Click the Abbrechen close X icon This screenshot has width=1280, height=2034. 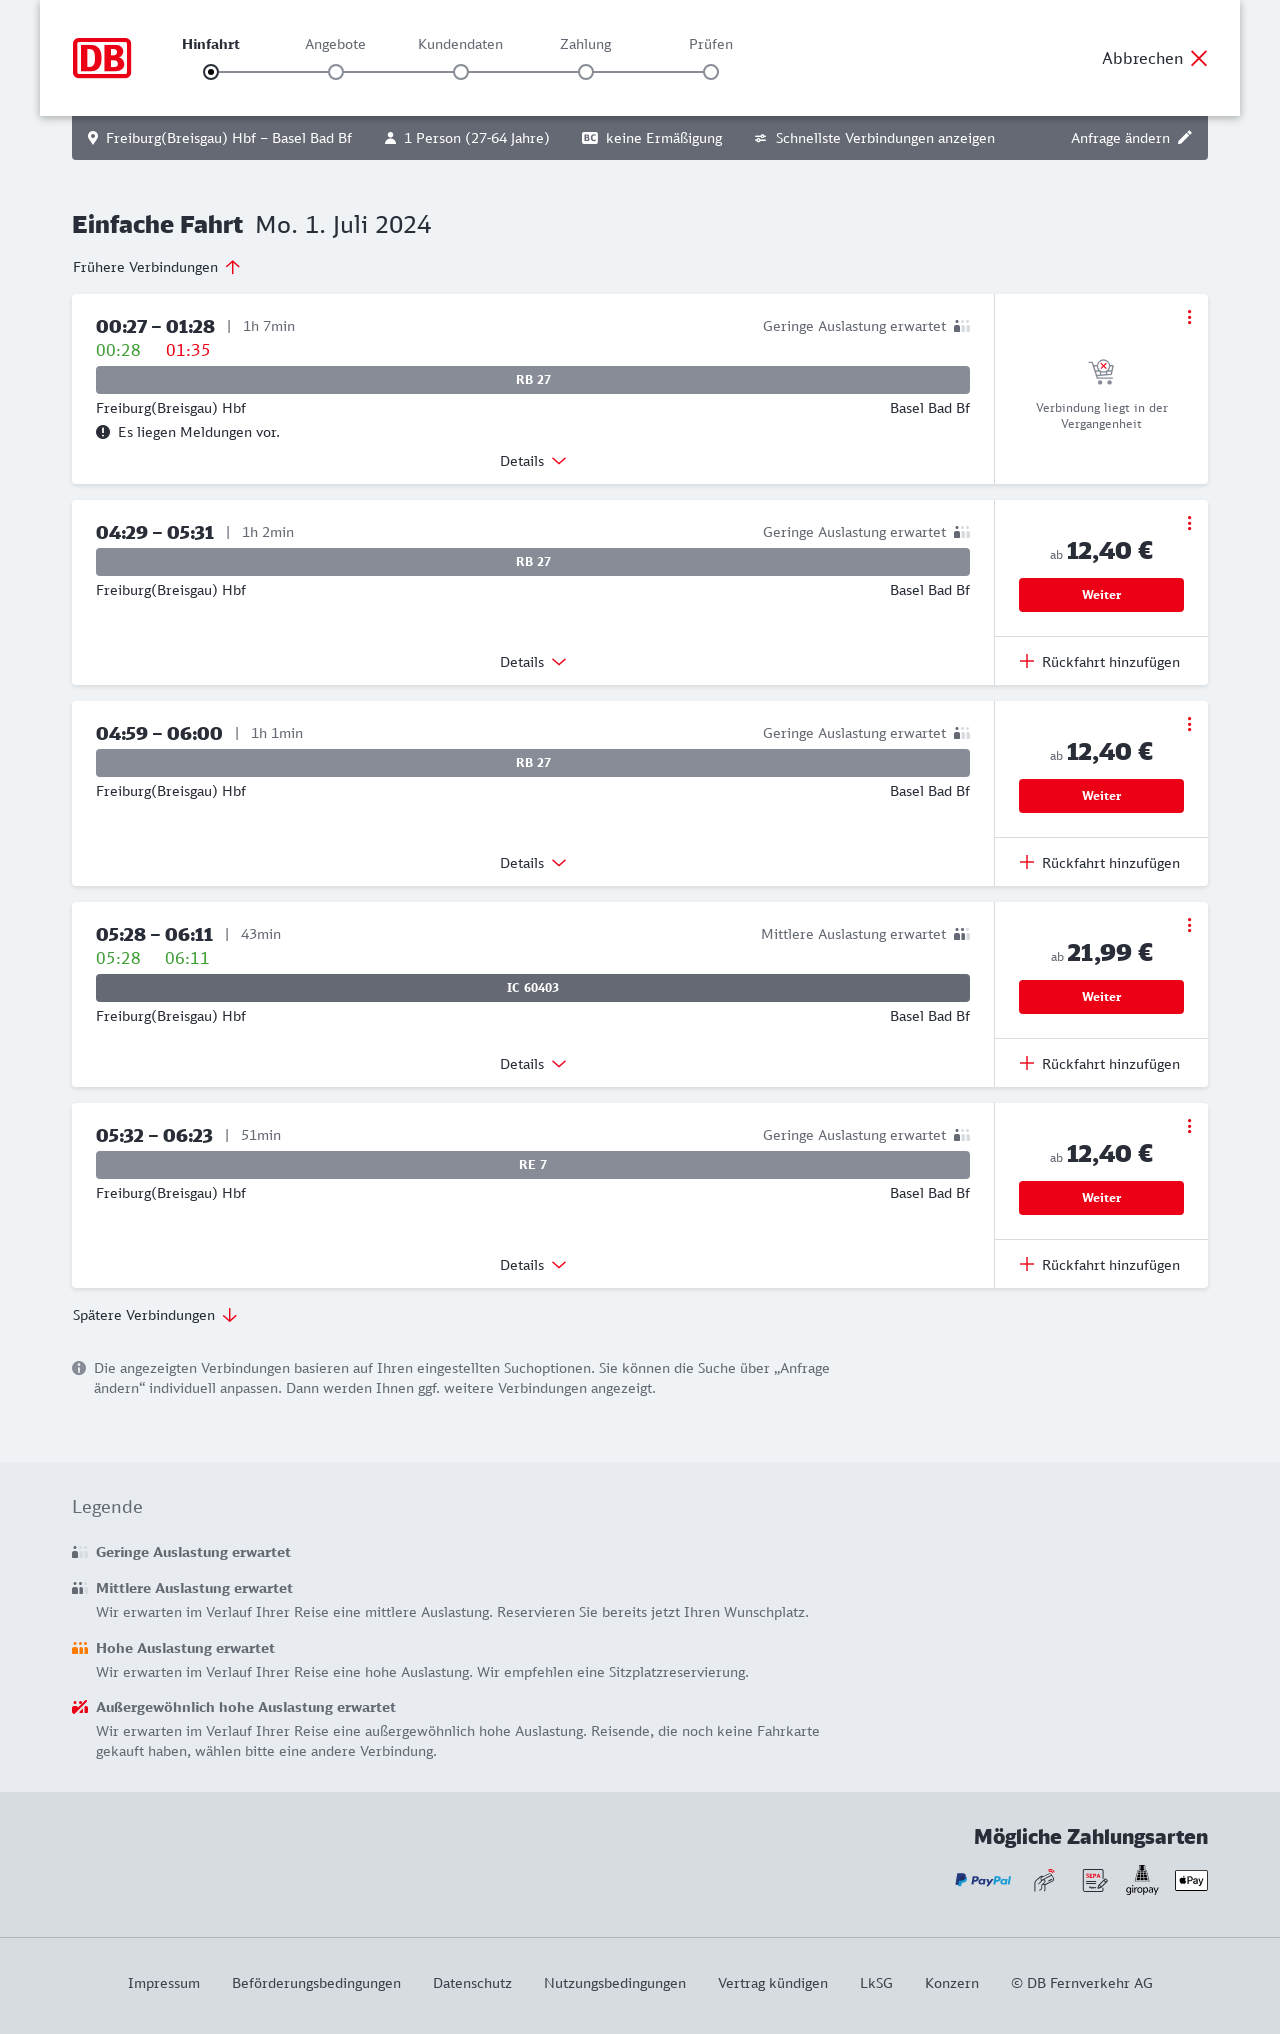(x=1199, y=58)
